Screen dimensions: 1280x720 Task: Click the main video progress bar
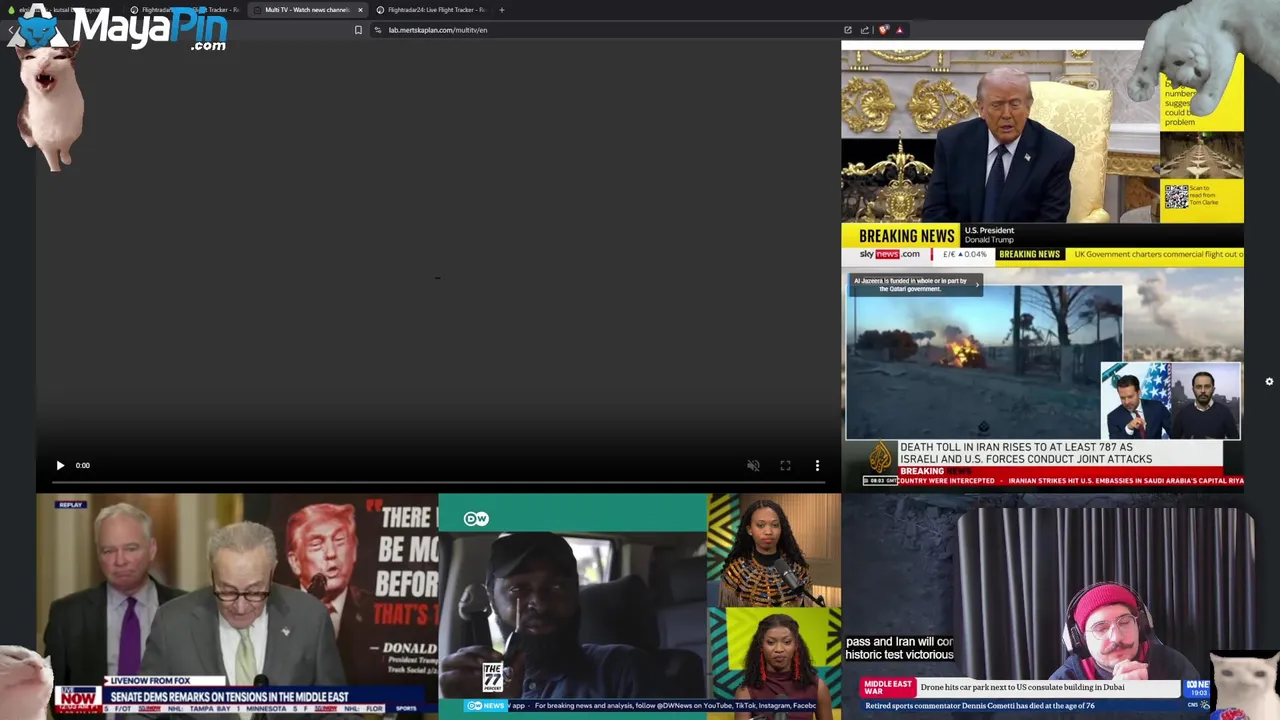pyautogui.click(x=439, y=482)
